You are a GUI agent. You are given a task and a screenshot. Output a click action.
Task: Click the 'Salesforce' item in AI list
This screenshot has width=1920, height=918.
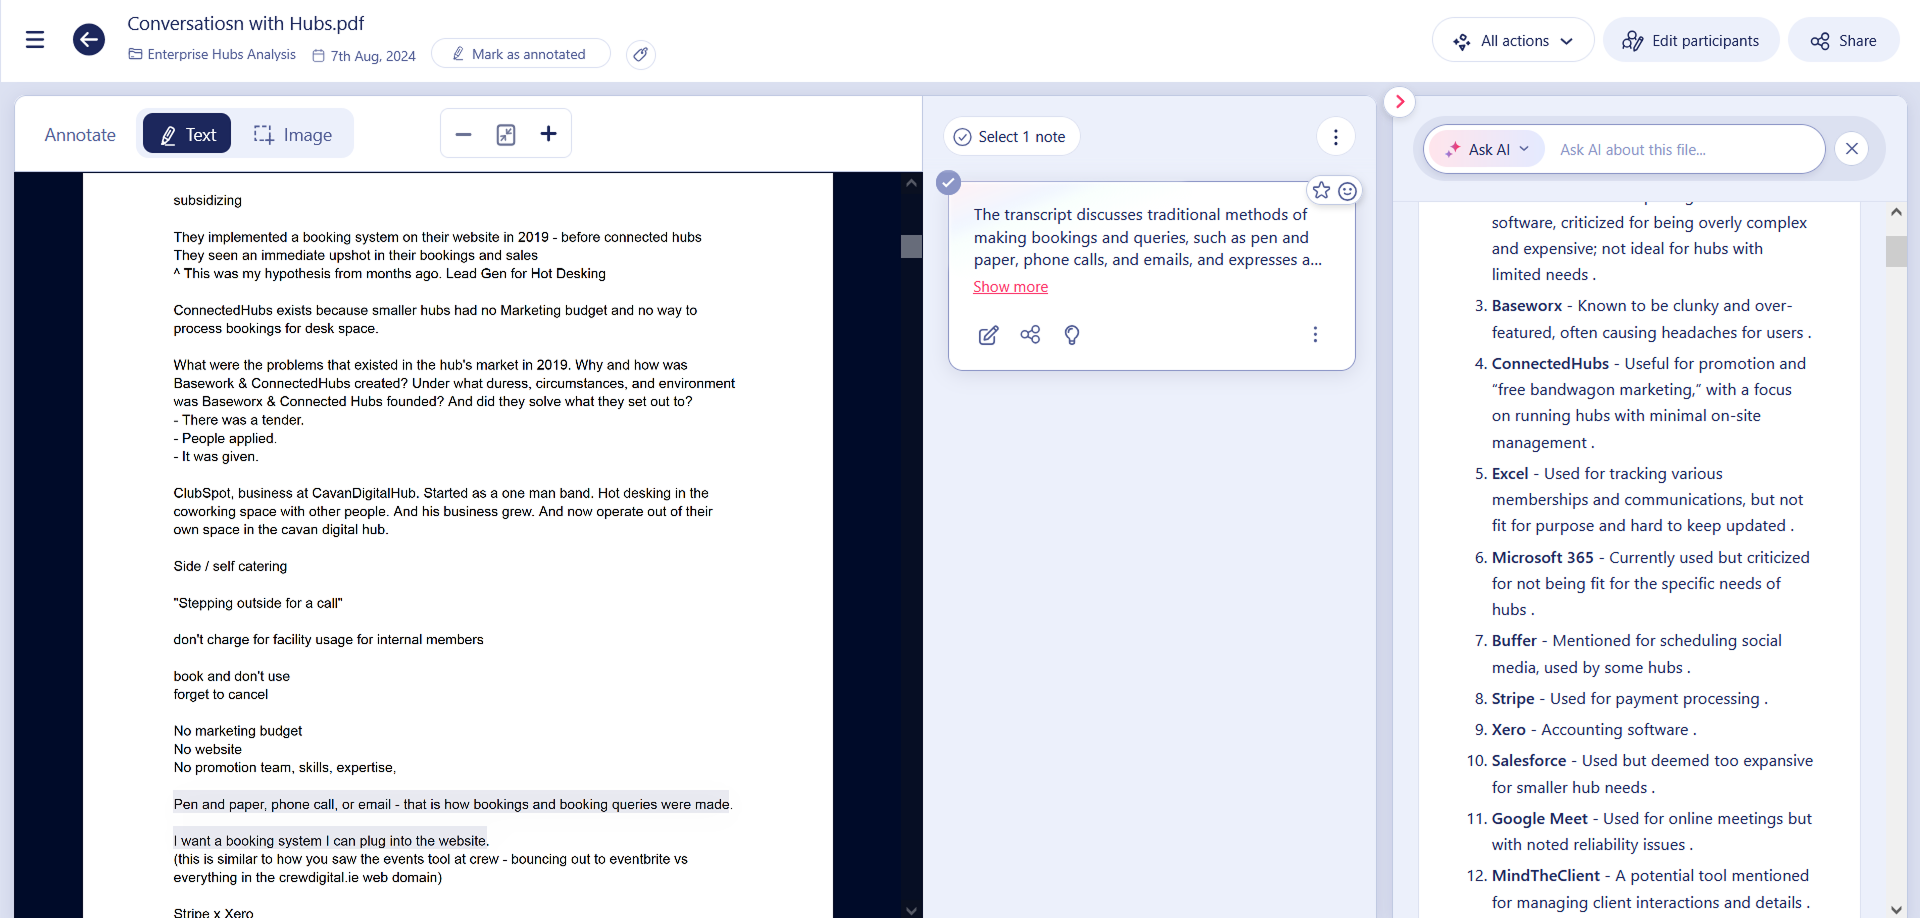1529,761
